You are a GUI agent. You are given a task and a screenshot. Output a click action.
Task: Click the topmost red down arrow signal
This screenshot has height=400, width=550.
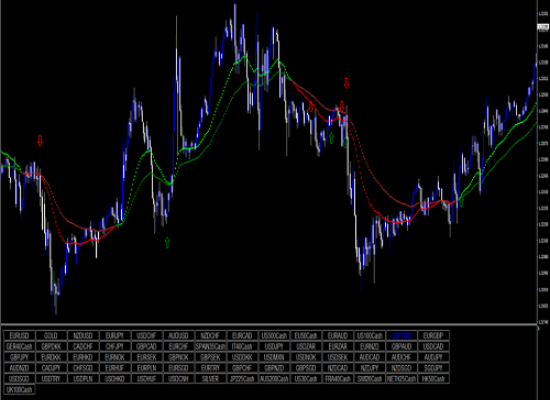(347, 83)
